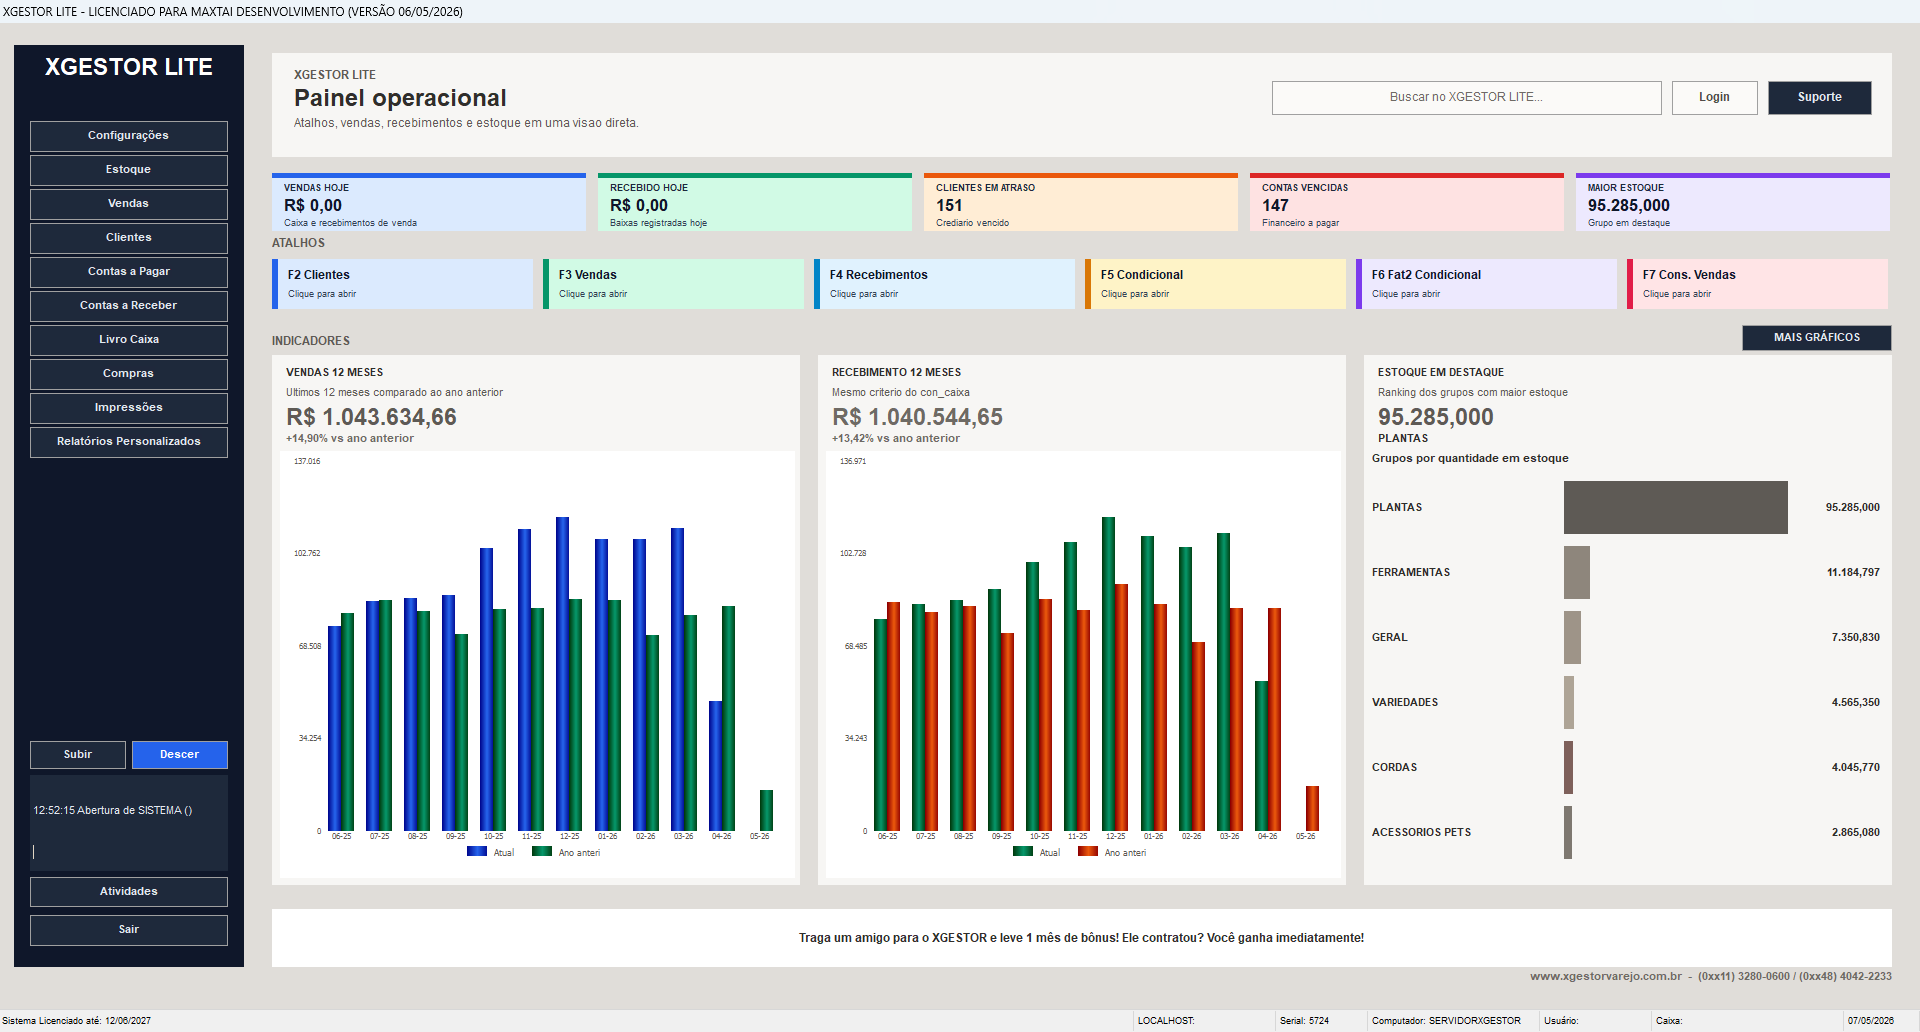
Task: Click the blue Atual legend swatch in Vendas chart
Action: coord(477,852)
